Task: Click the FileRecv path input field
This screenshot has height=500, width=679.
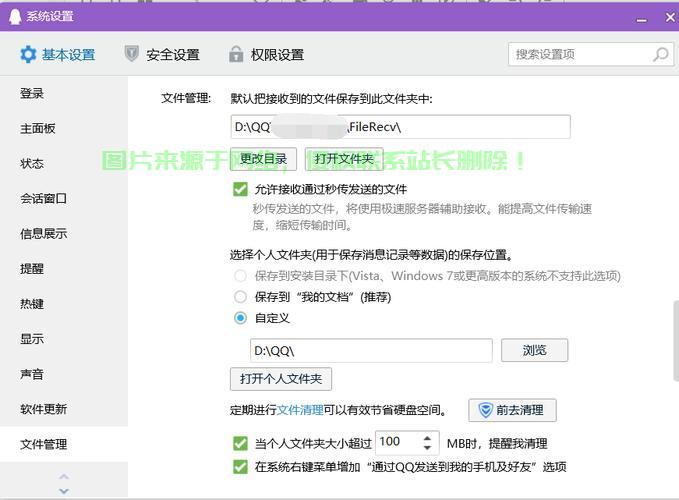Action: point(401,127)
